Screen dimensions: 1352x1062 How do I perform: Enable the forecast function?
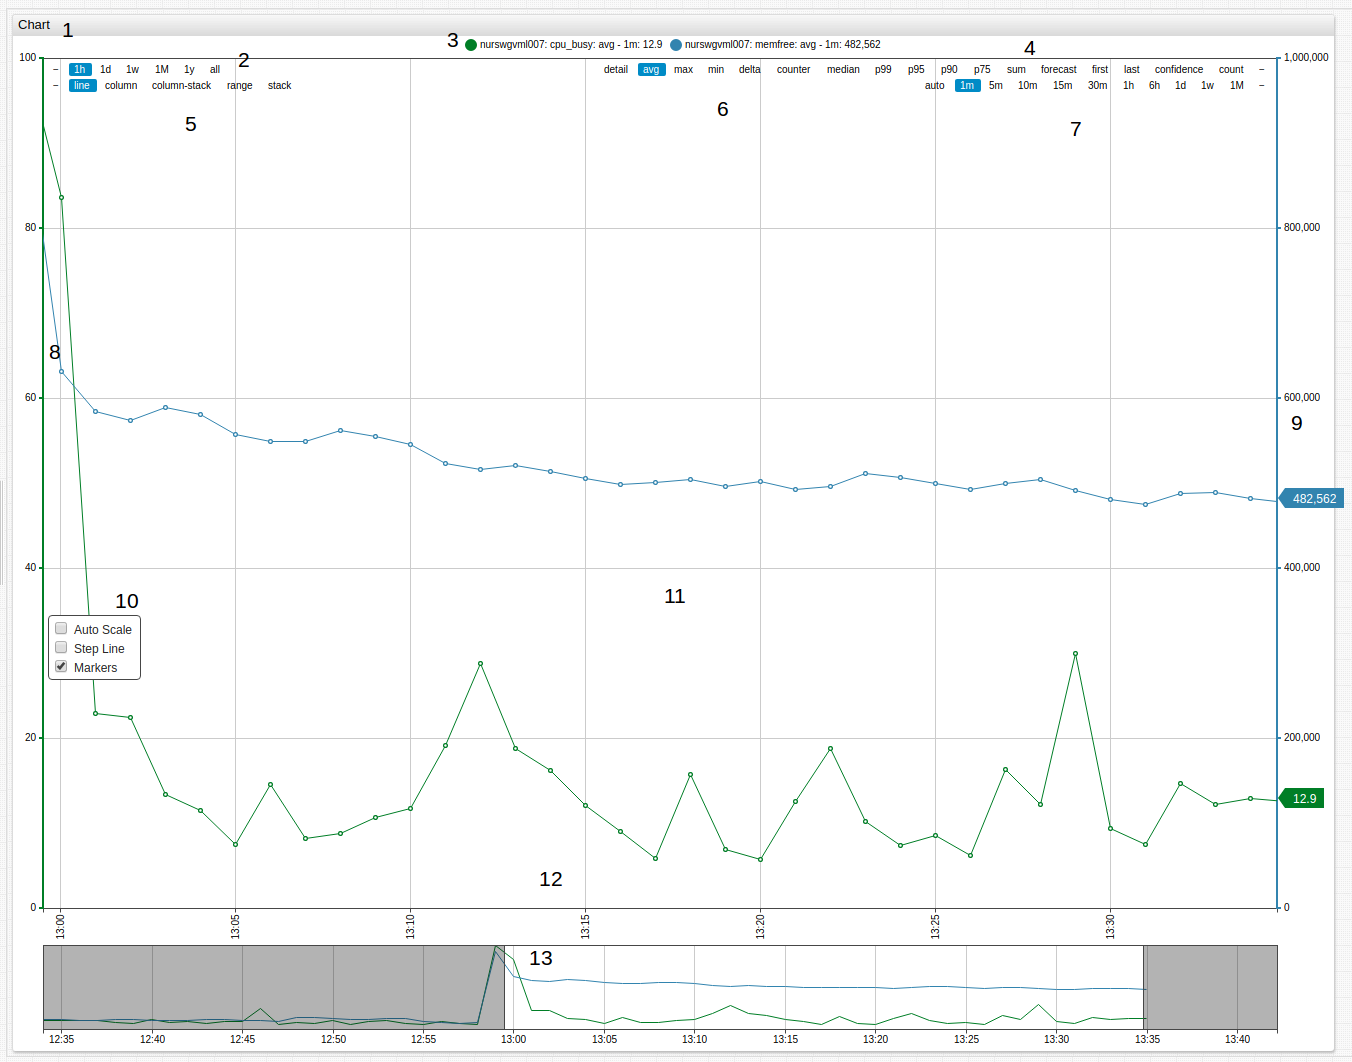click(x=1058, y=69)
